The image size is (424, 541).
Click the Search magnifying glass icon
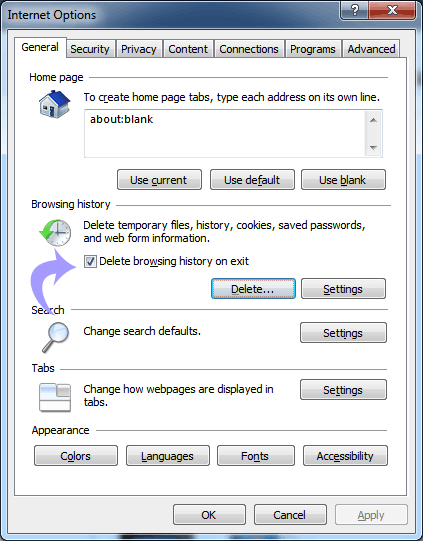click(x=56, y=337)
